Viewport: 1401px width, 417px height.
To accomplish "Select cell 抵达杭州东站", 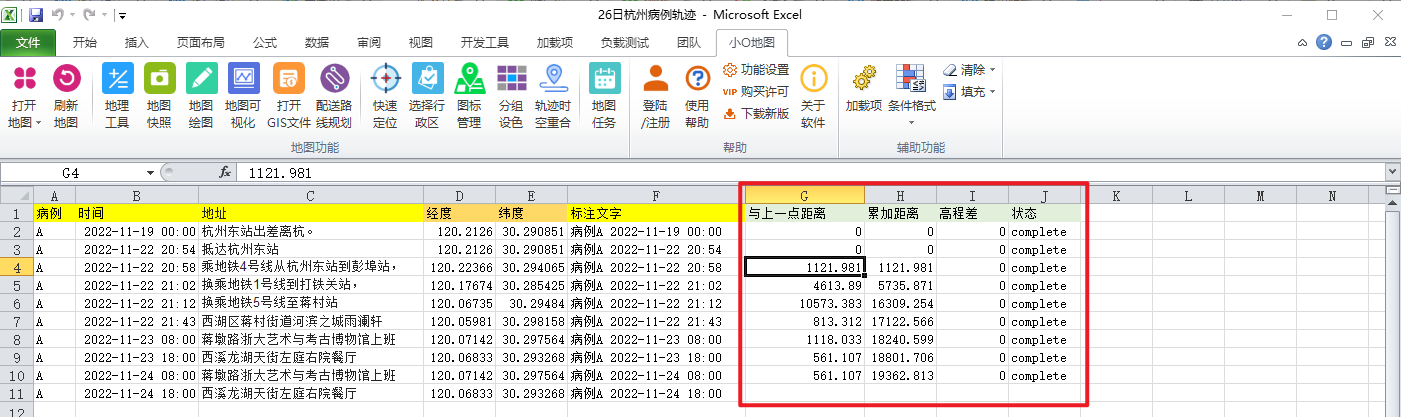I will 311,249.
